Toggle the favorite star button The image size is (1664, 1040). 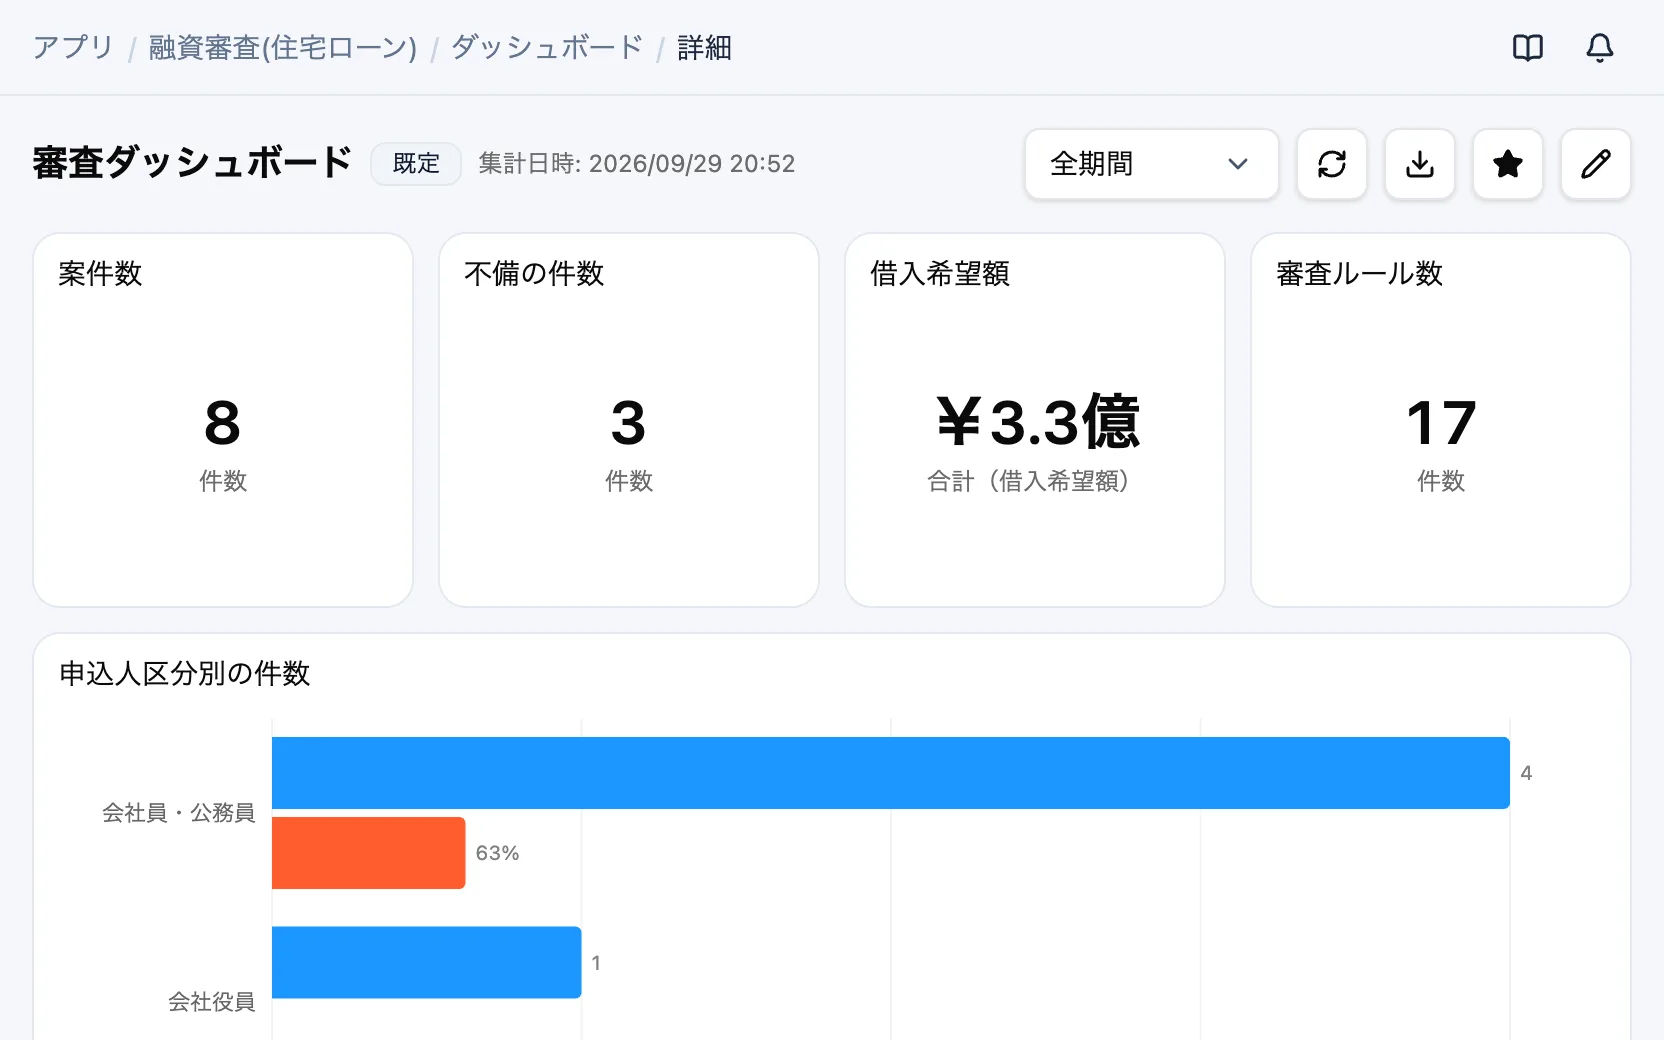[x=1507, y=164]
